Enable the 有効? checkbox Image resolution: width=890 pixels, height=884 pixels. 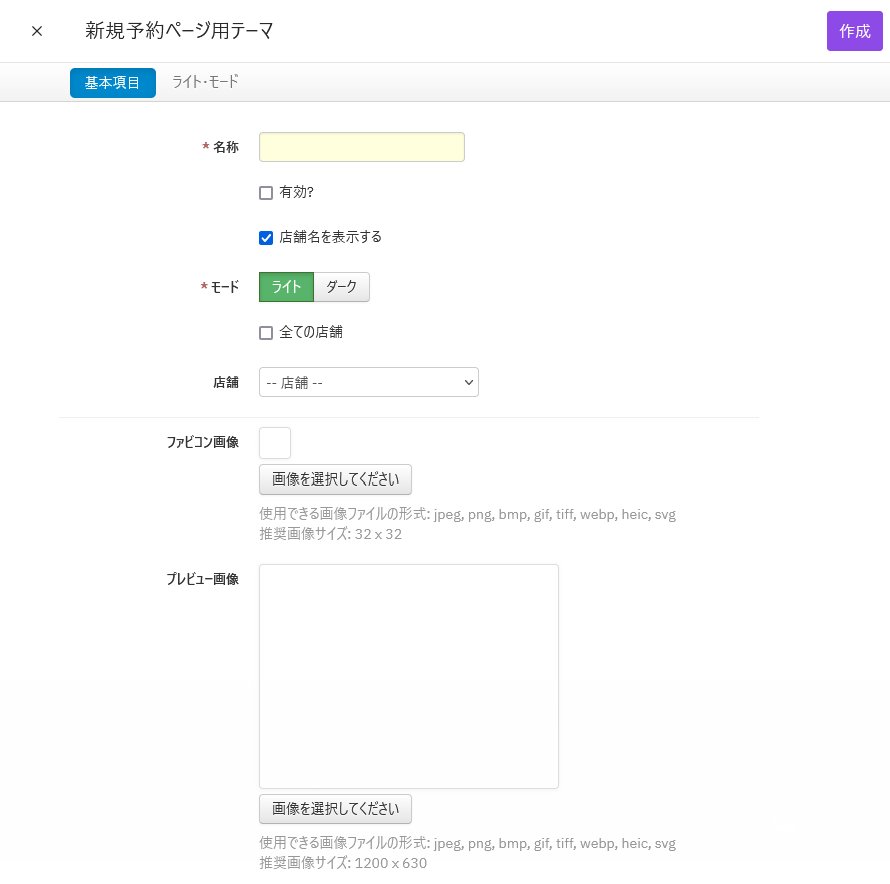click(x=266, y=193)
